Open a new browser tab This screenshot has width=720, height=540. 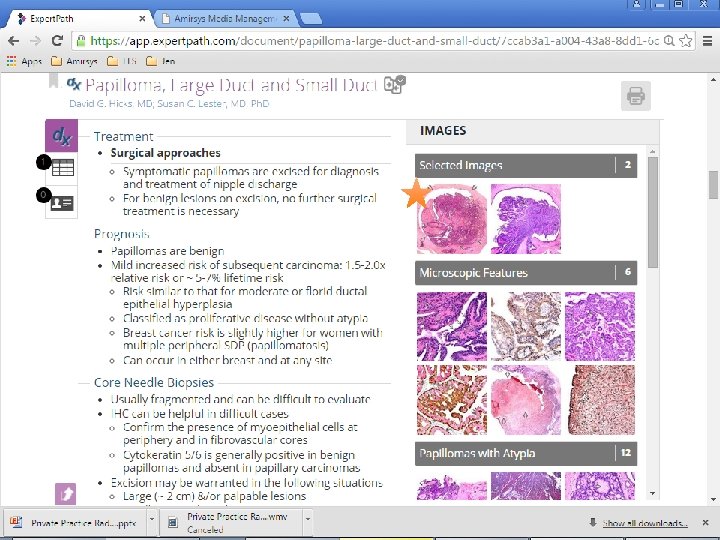pyautogui.click(x=311, y=19)
